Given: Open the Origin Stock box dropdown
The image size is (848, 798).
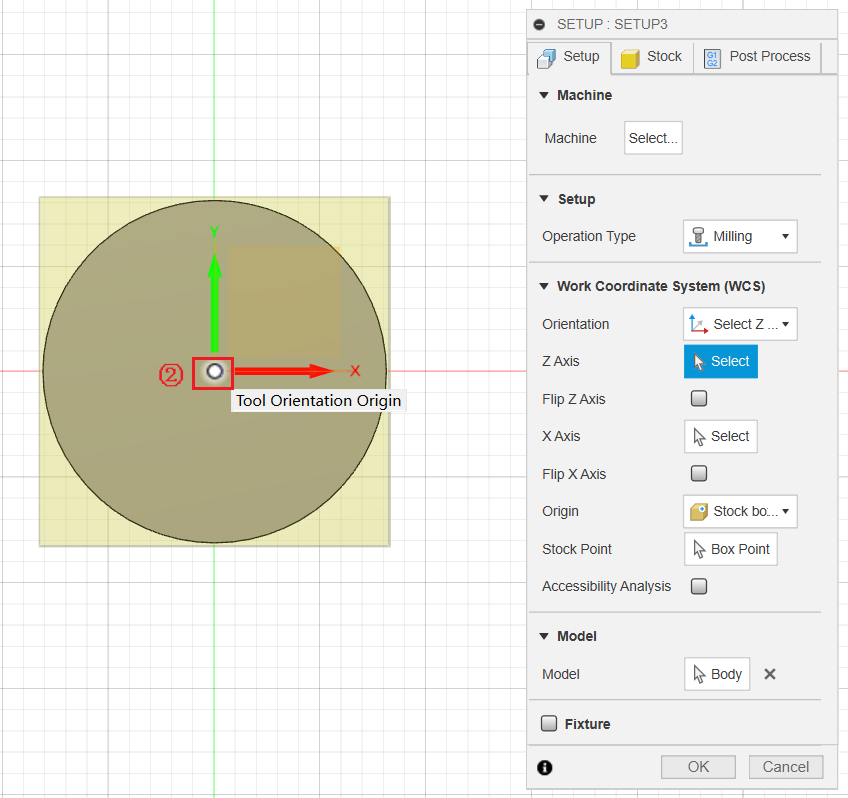Looking at the screenshot, I should 784,511.
